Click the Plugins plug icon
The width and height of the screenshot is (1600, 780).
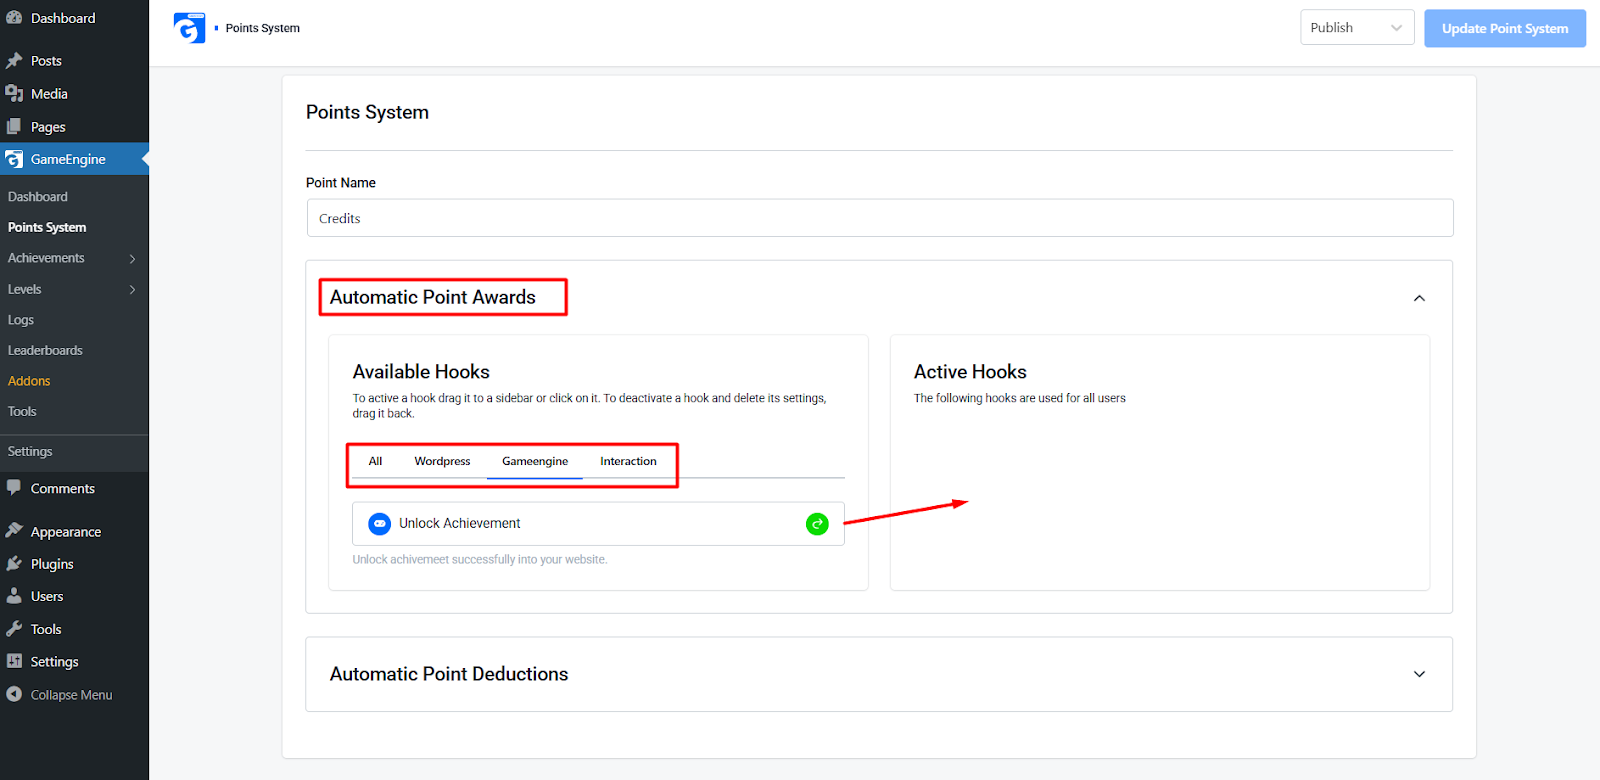pyautogui.click(x=14, y=564)
